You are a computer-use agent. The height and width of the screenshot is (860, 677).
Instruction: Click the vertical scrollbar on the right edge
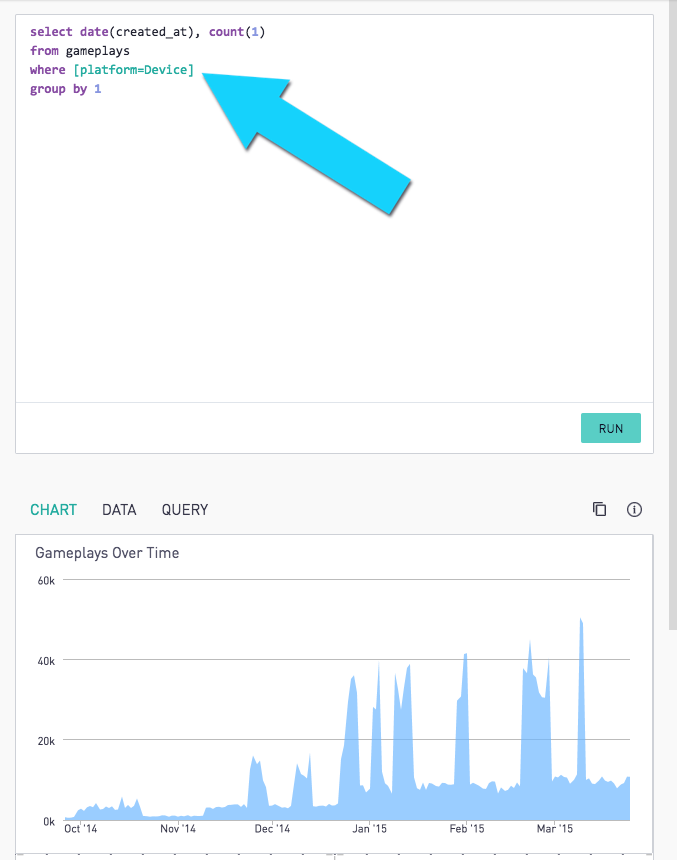(x=673, y=315)
